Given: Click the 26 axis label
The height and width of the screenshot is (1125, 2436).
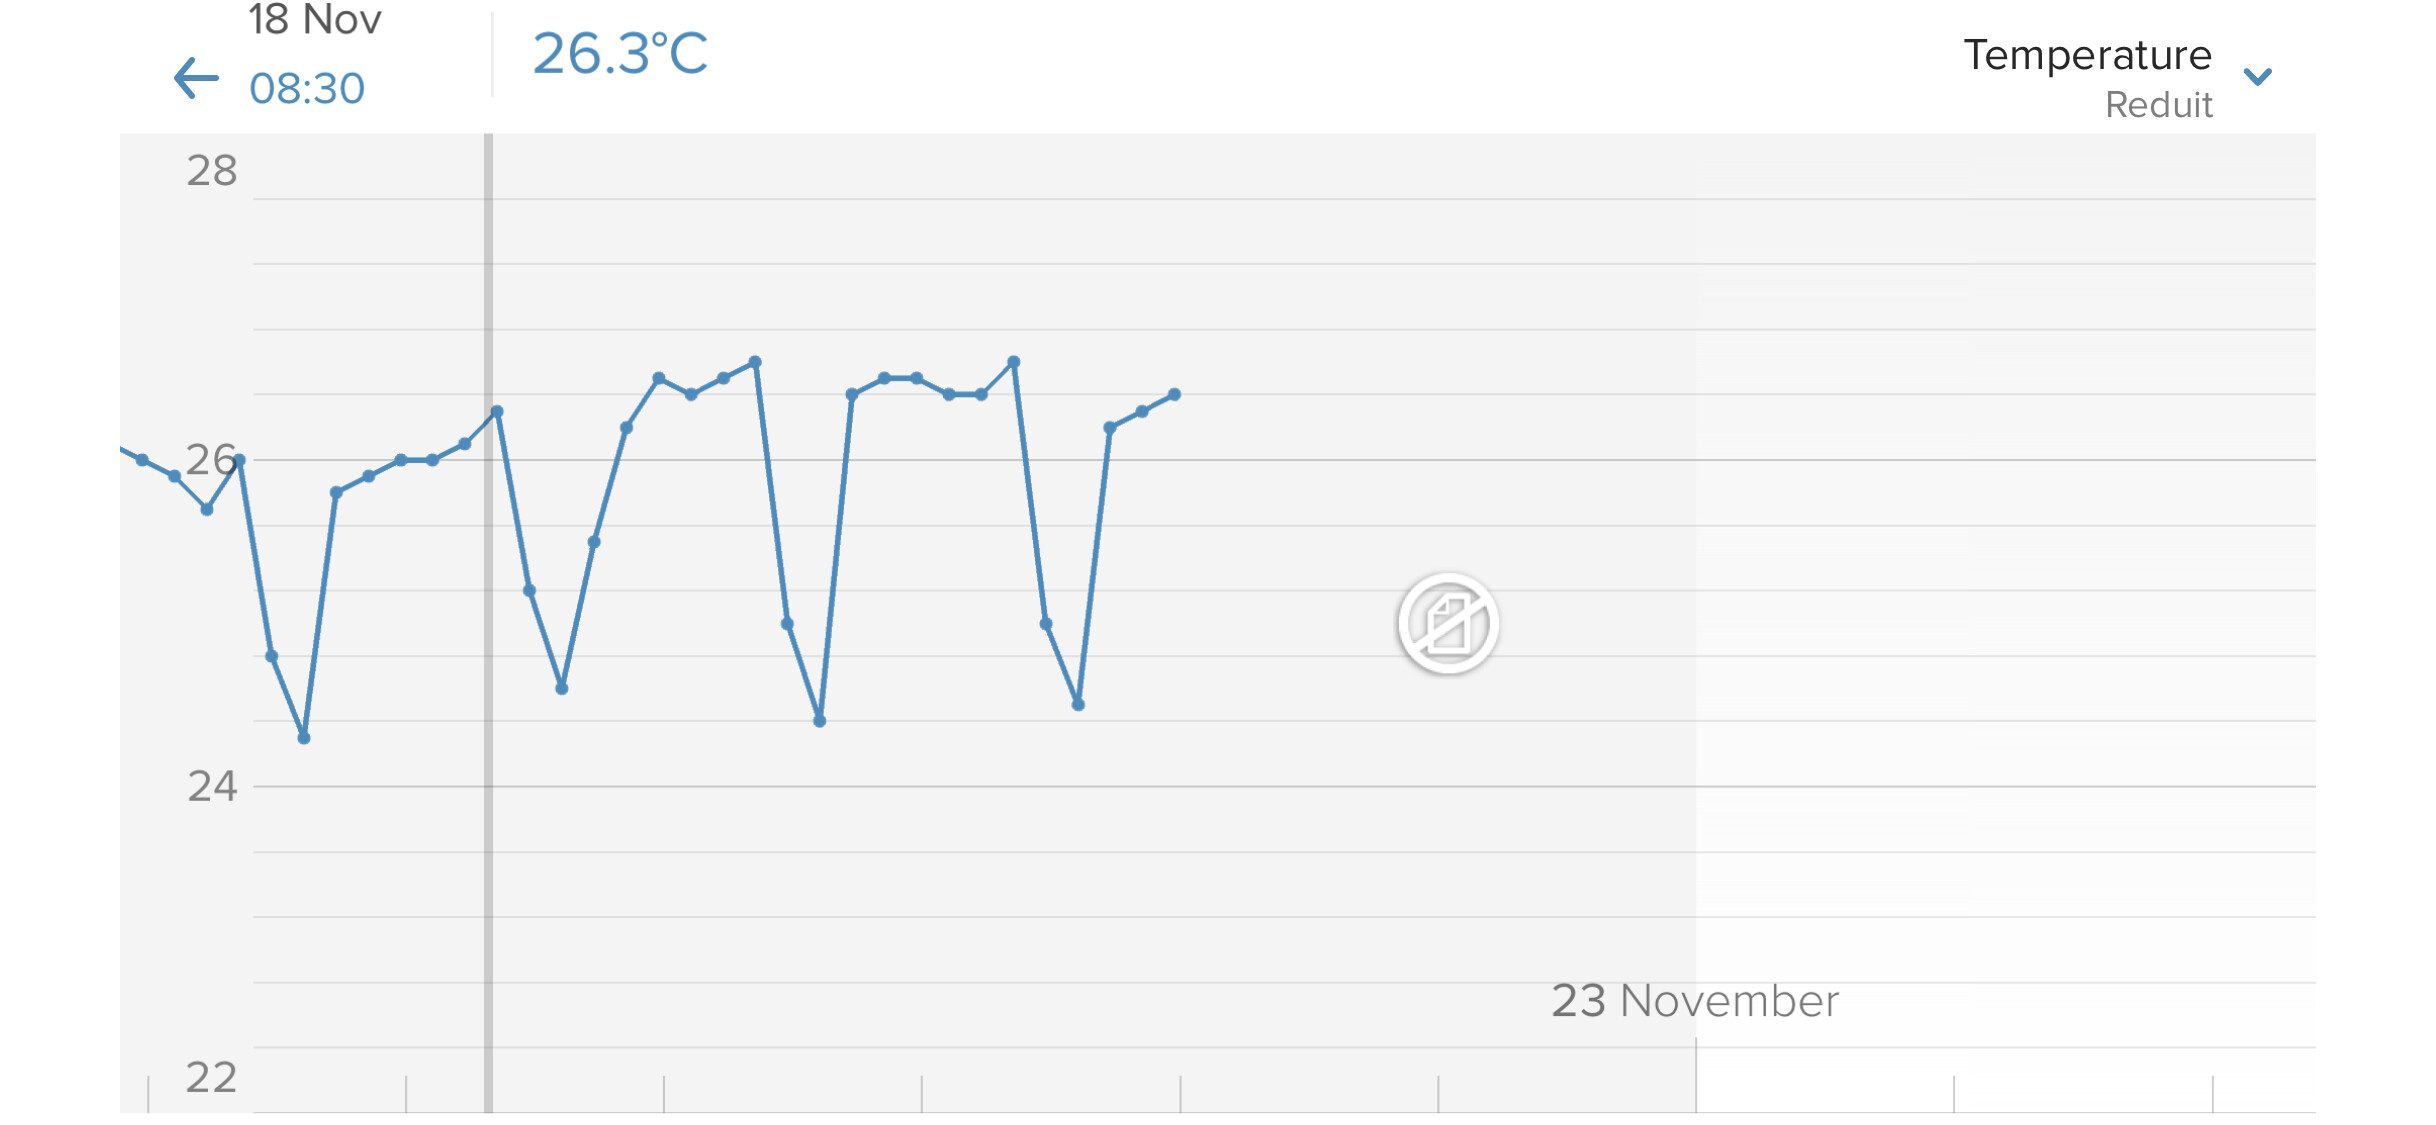Looking at the screenshot, I should pos(212,460).
